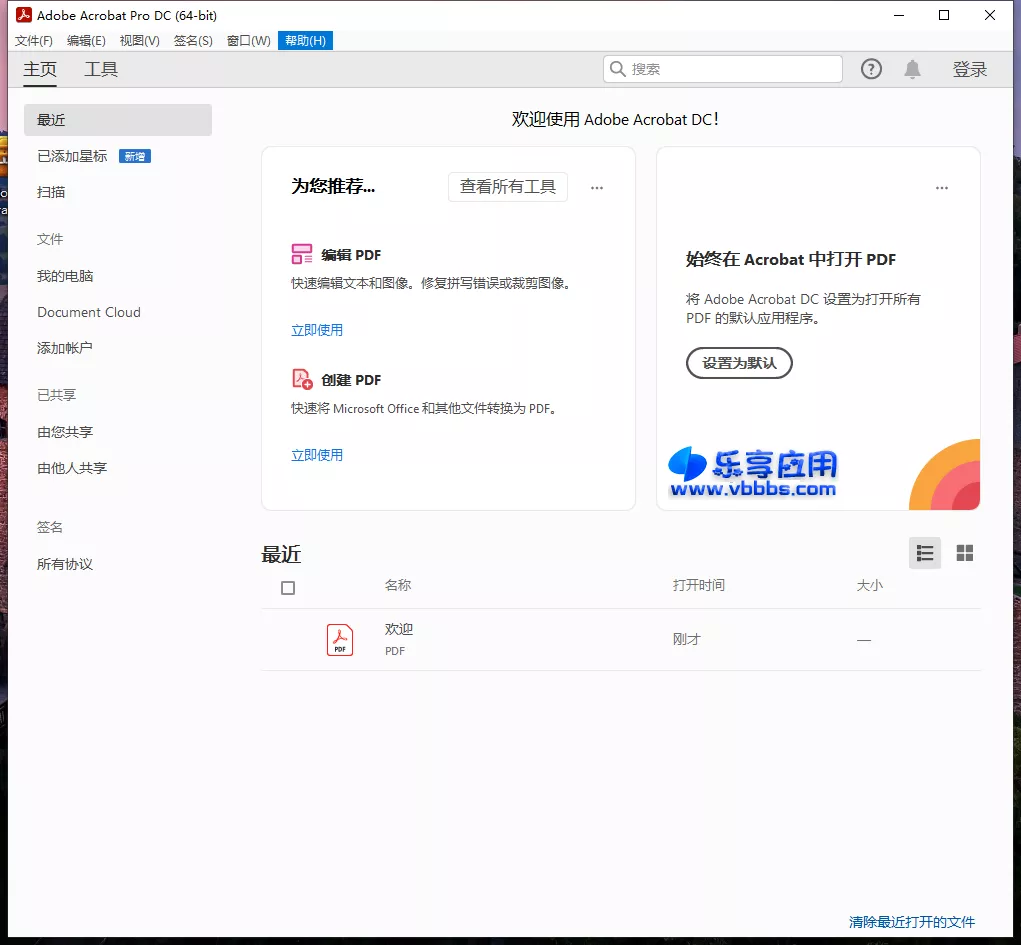
Task: Click the 设置为默认 button
Action: pos(739,363)
